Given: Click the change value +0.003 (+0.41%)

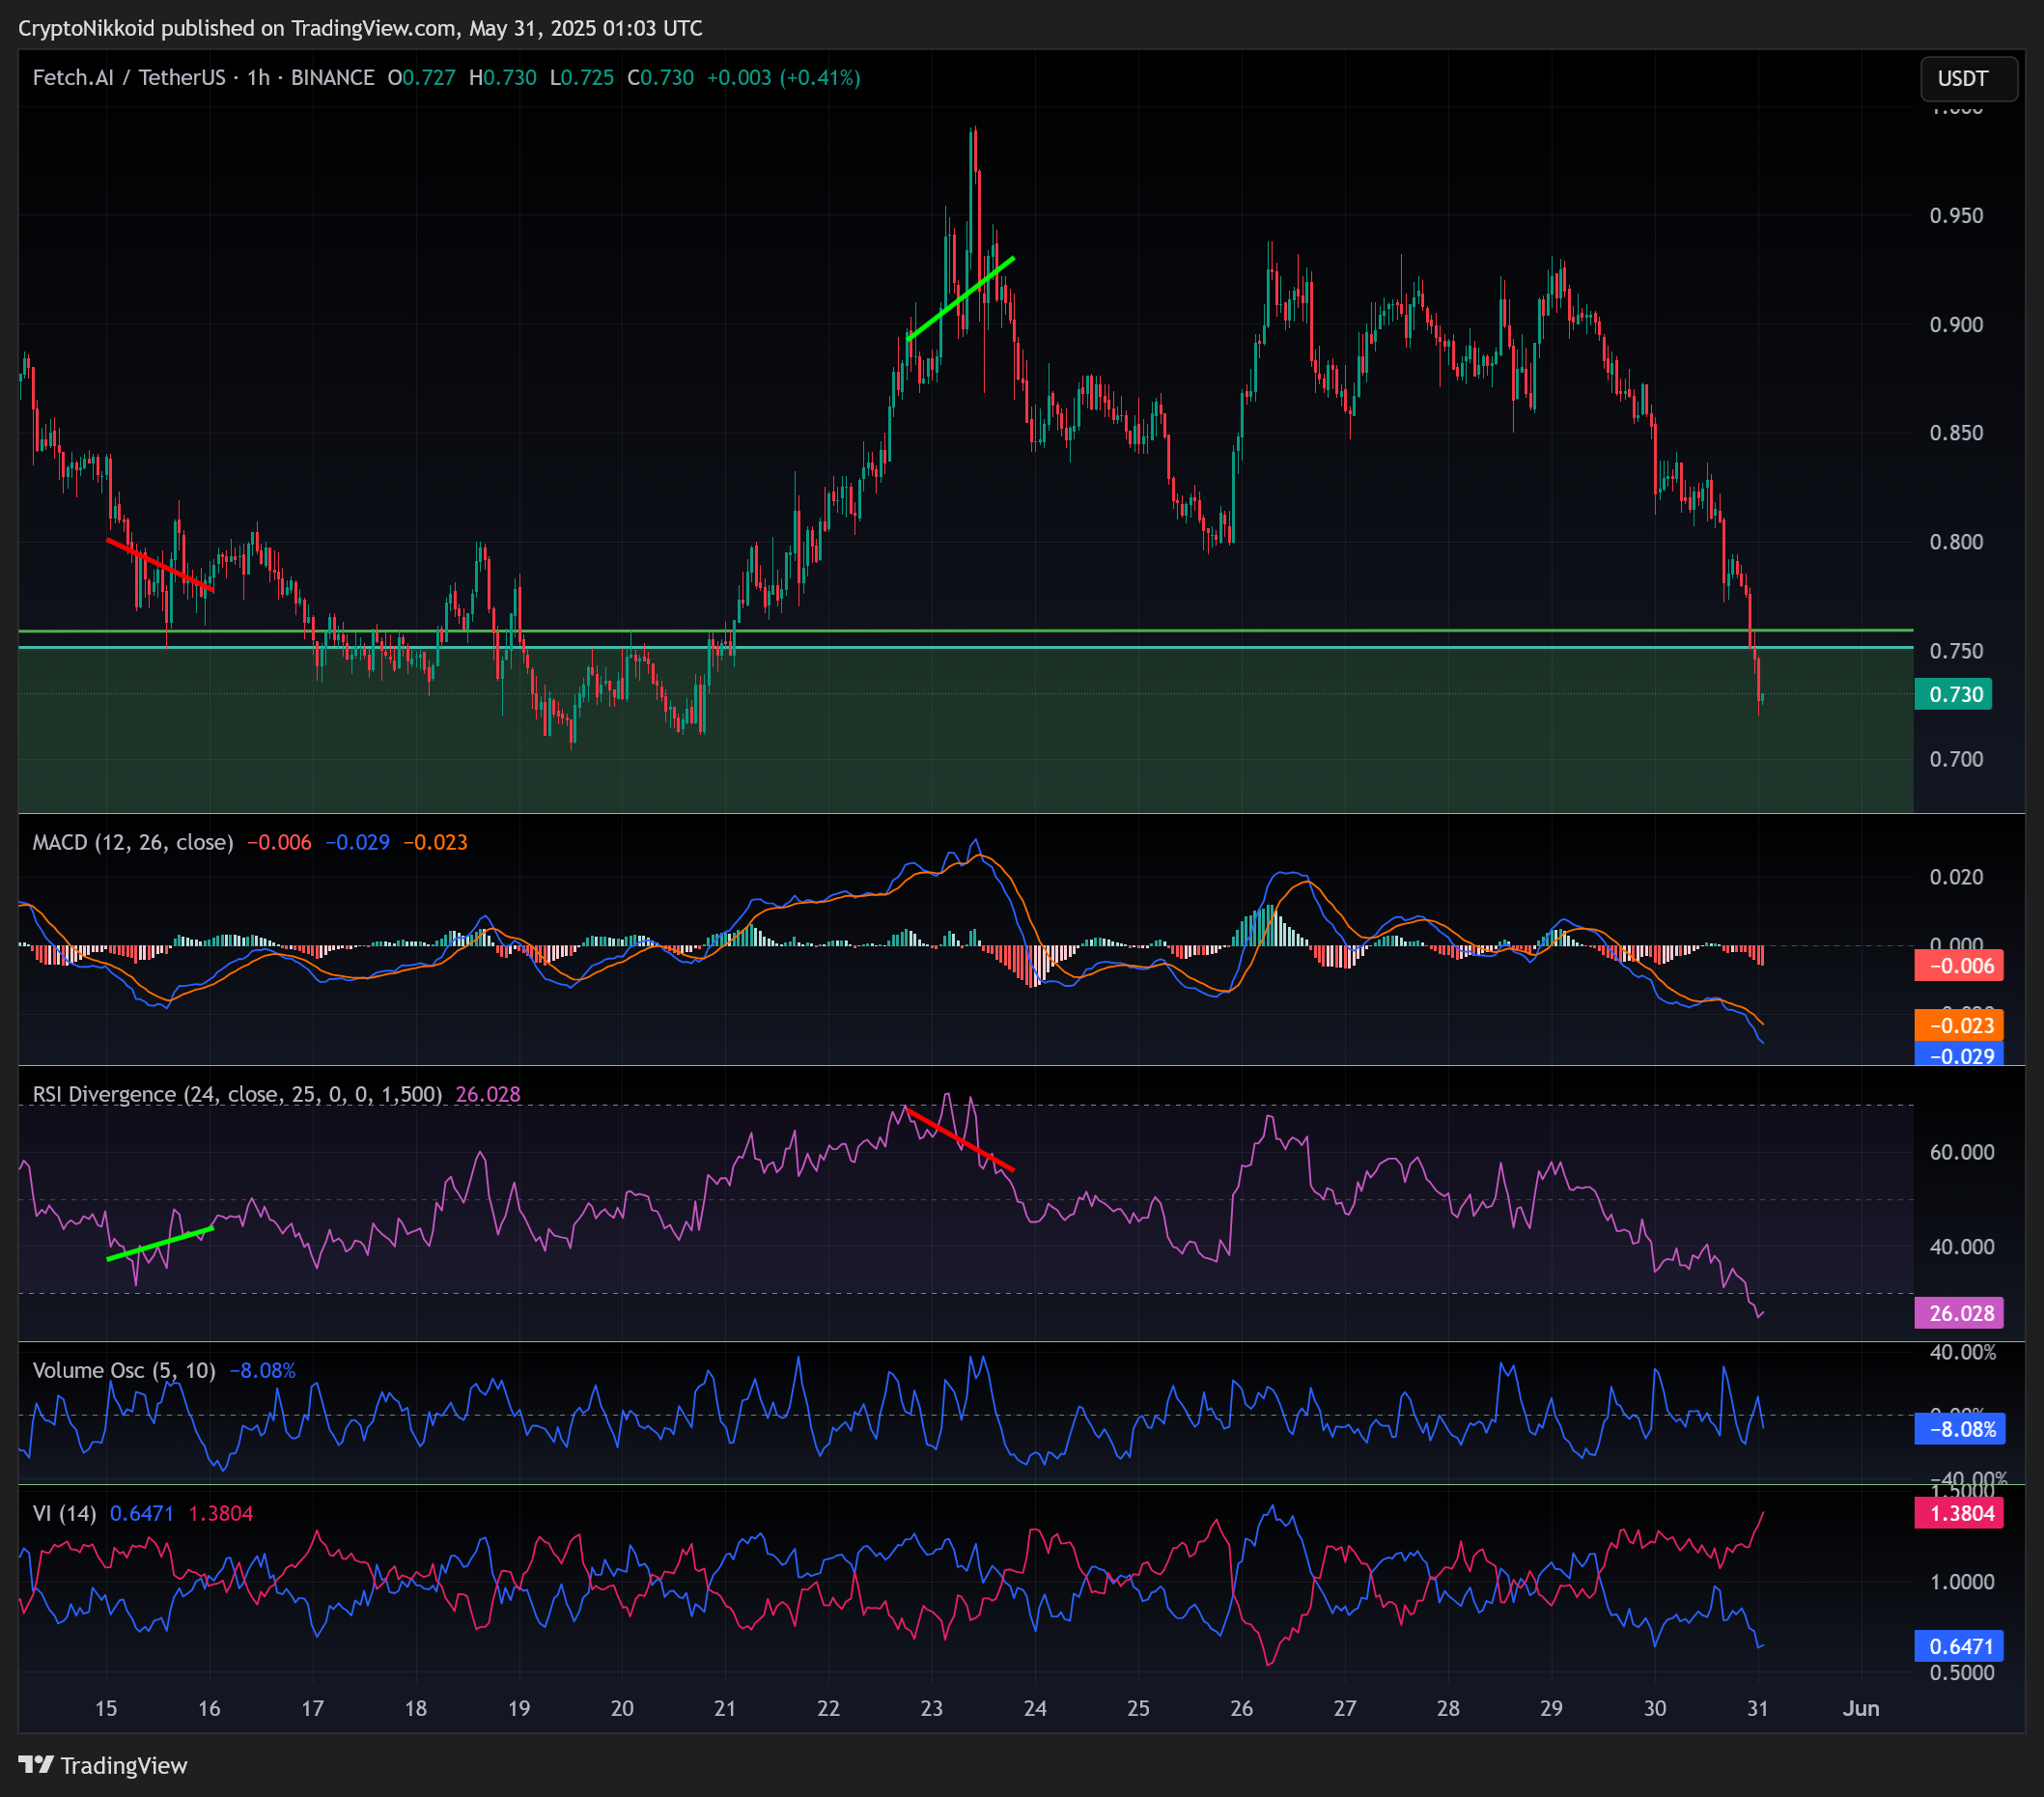Looking at the screenshot, I should [783, 77].
